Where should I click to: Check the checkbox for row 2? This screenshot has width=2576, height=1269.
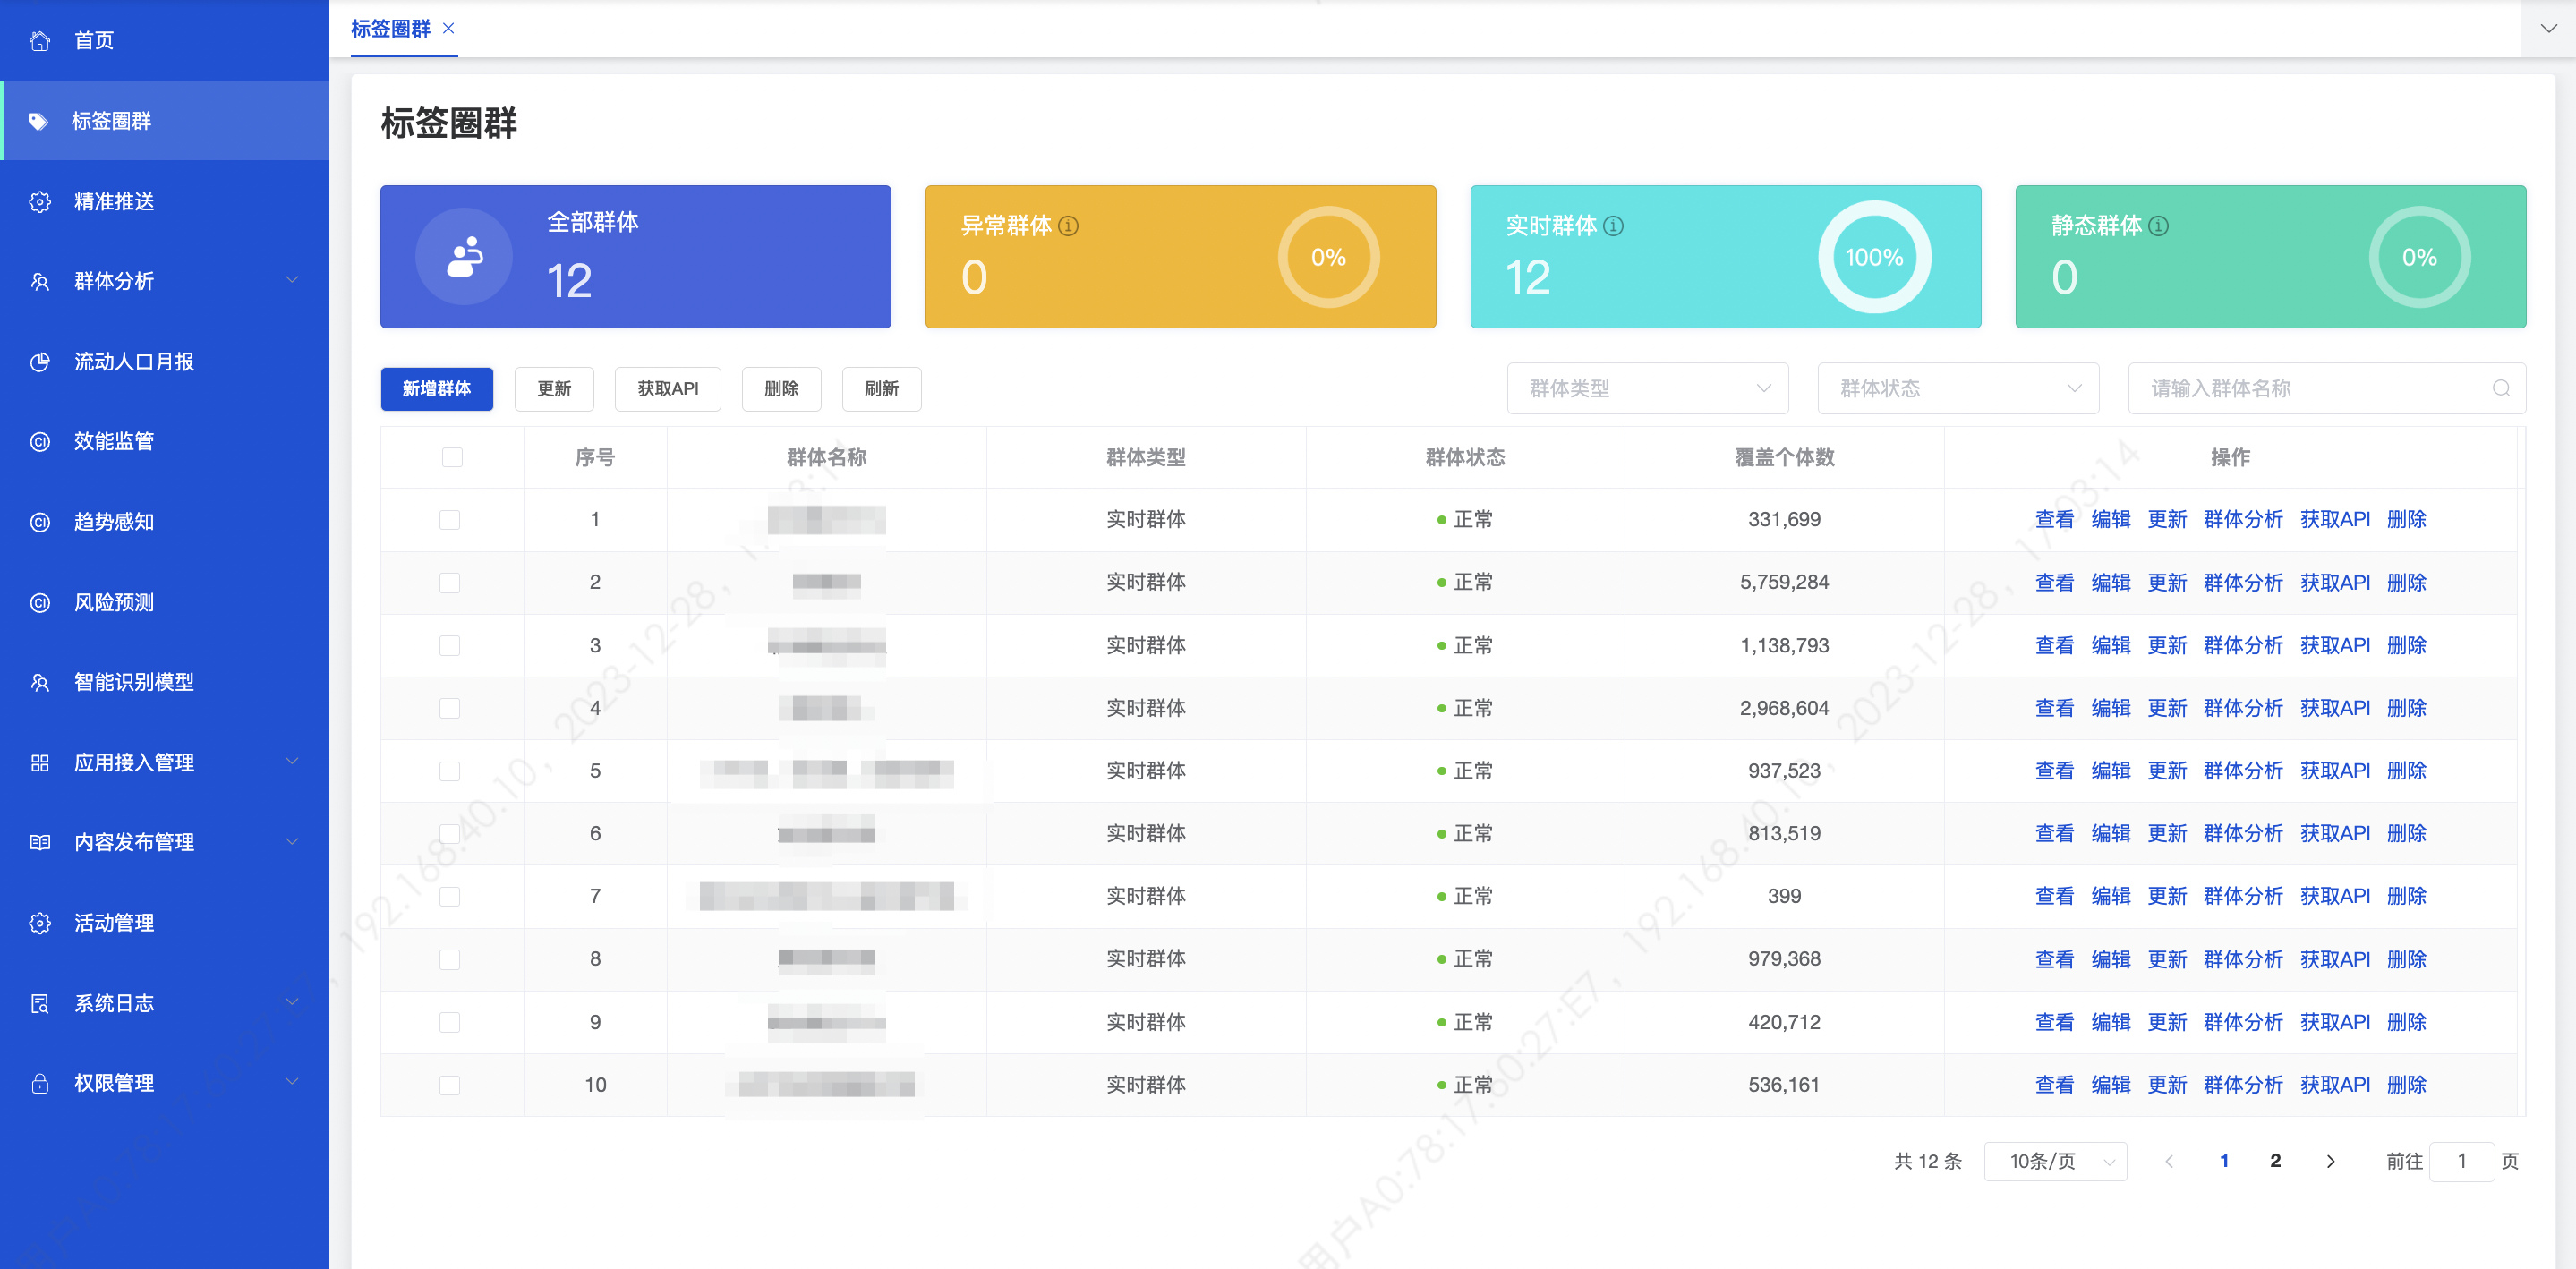(450, 582)
